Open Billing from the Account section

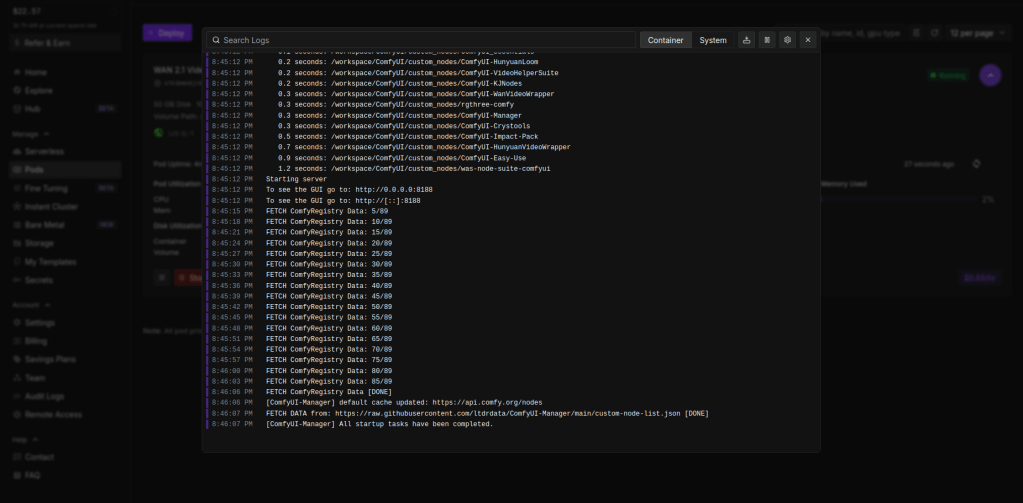tap(36, 341)
